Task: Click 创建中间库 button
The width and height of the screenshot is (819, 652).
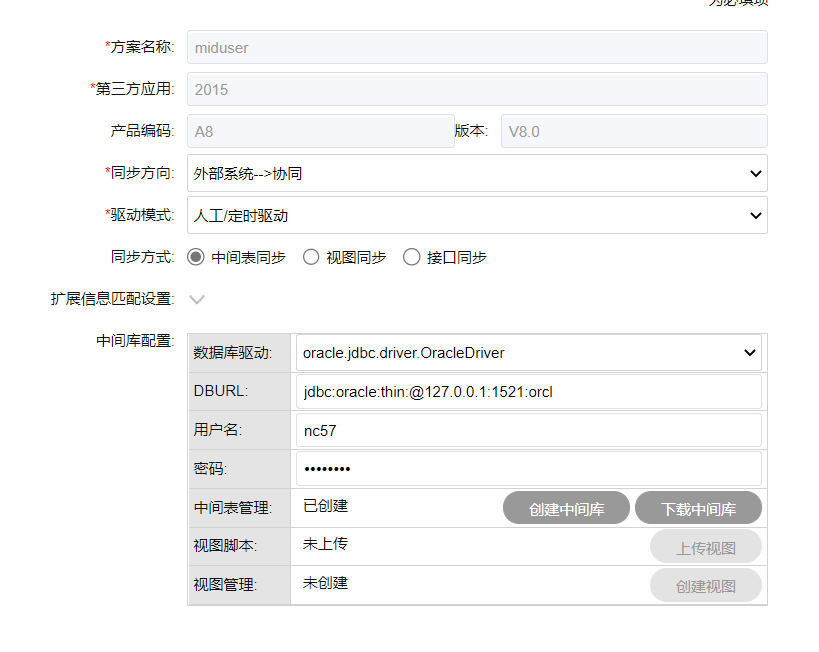Action: pyautogui.click(x=566, y=508)
